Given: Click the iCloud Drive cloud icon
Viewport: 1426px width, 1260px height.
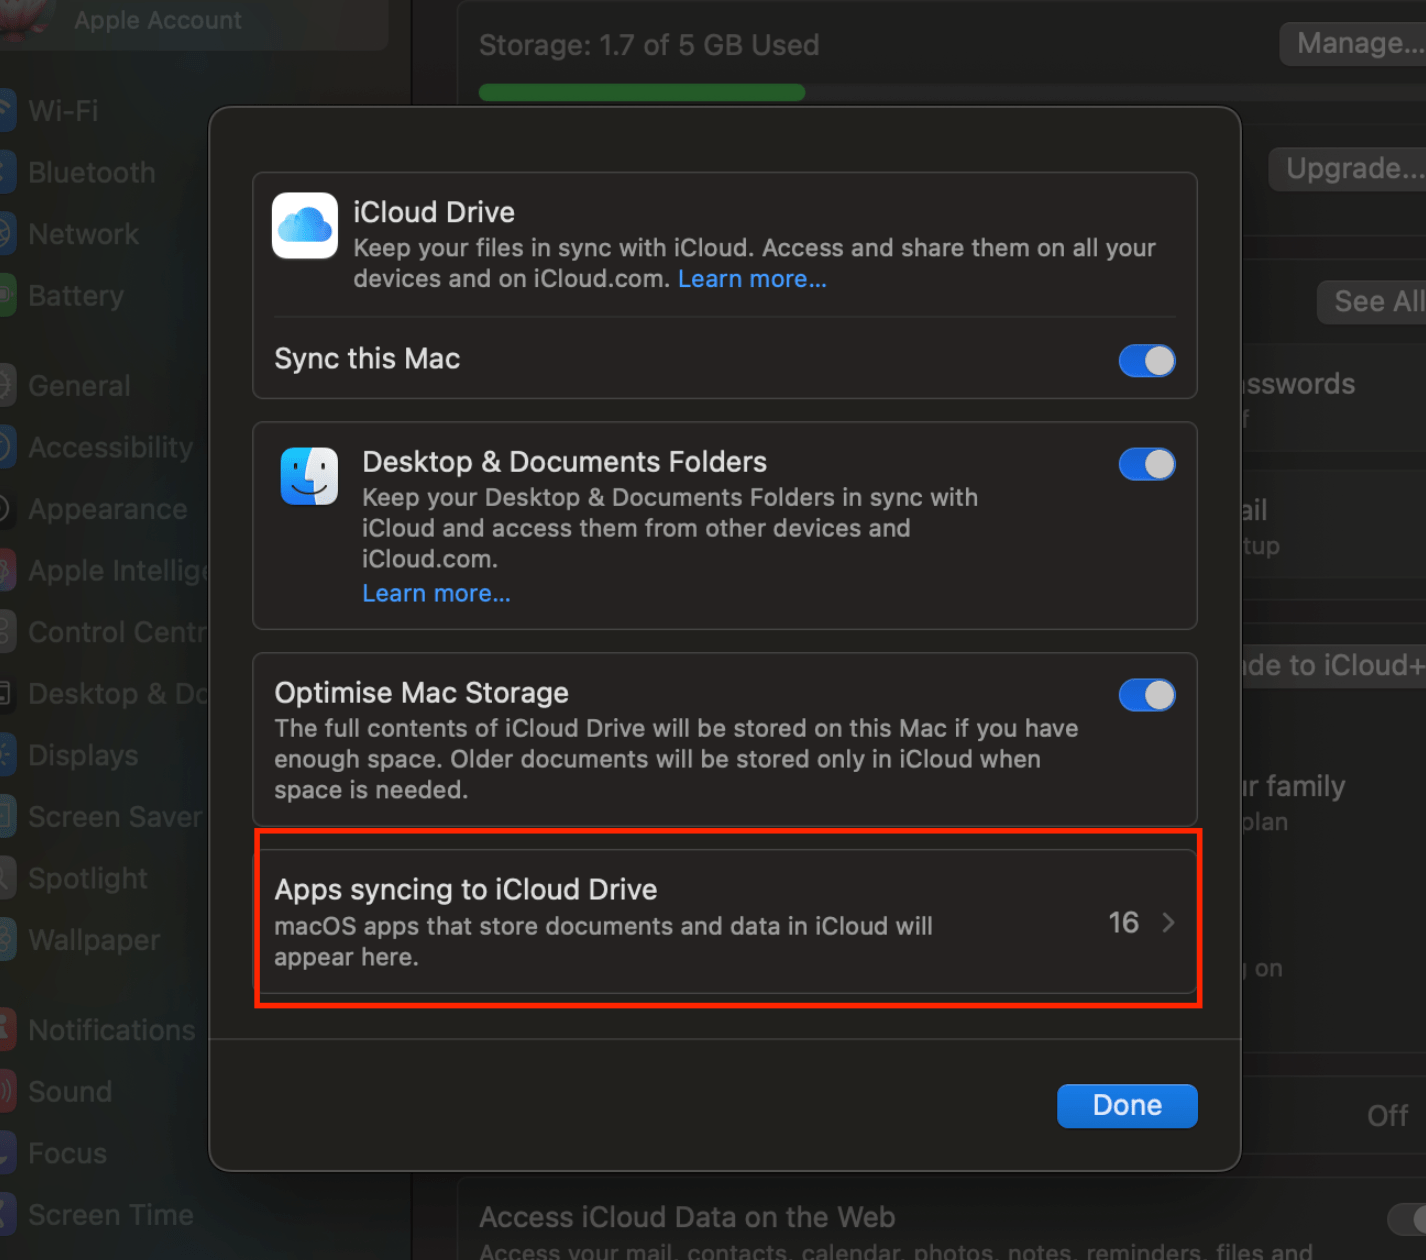Looking at the screenshot, I should coord(304,225).
